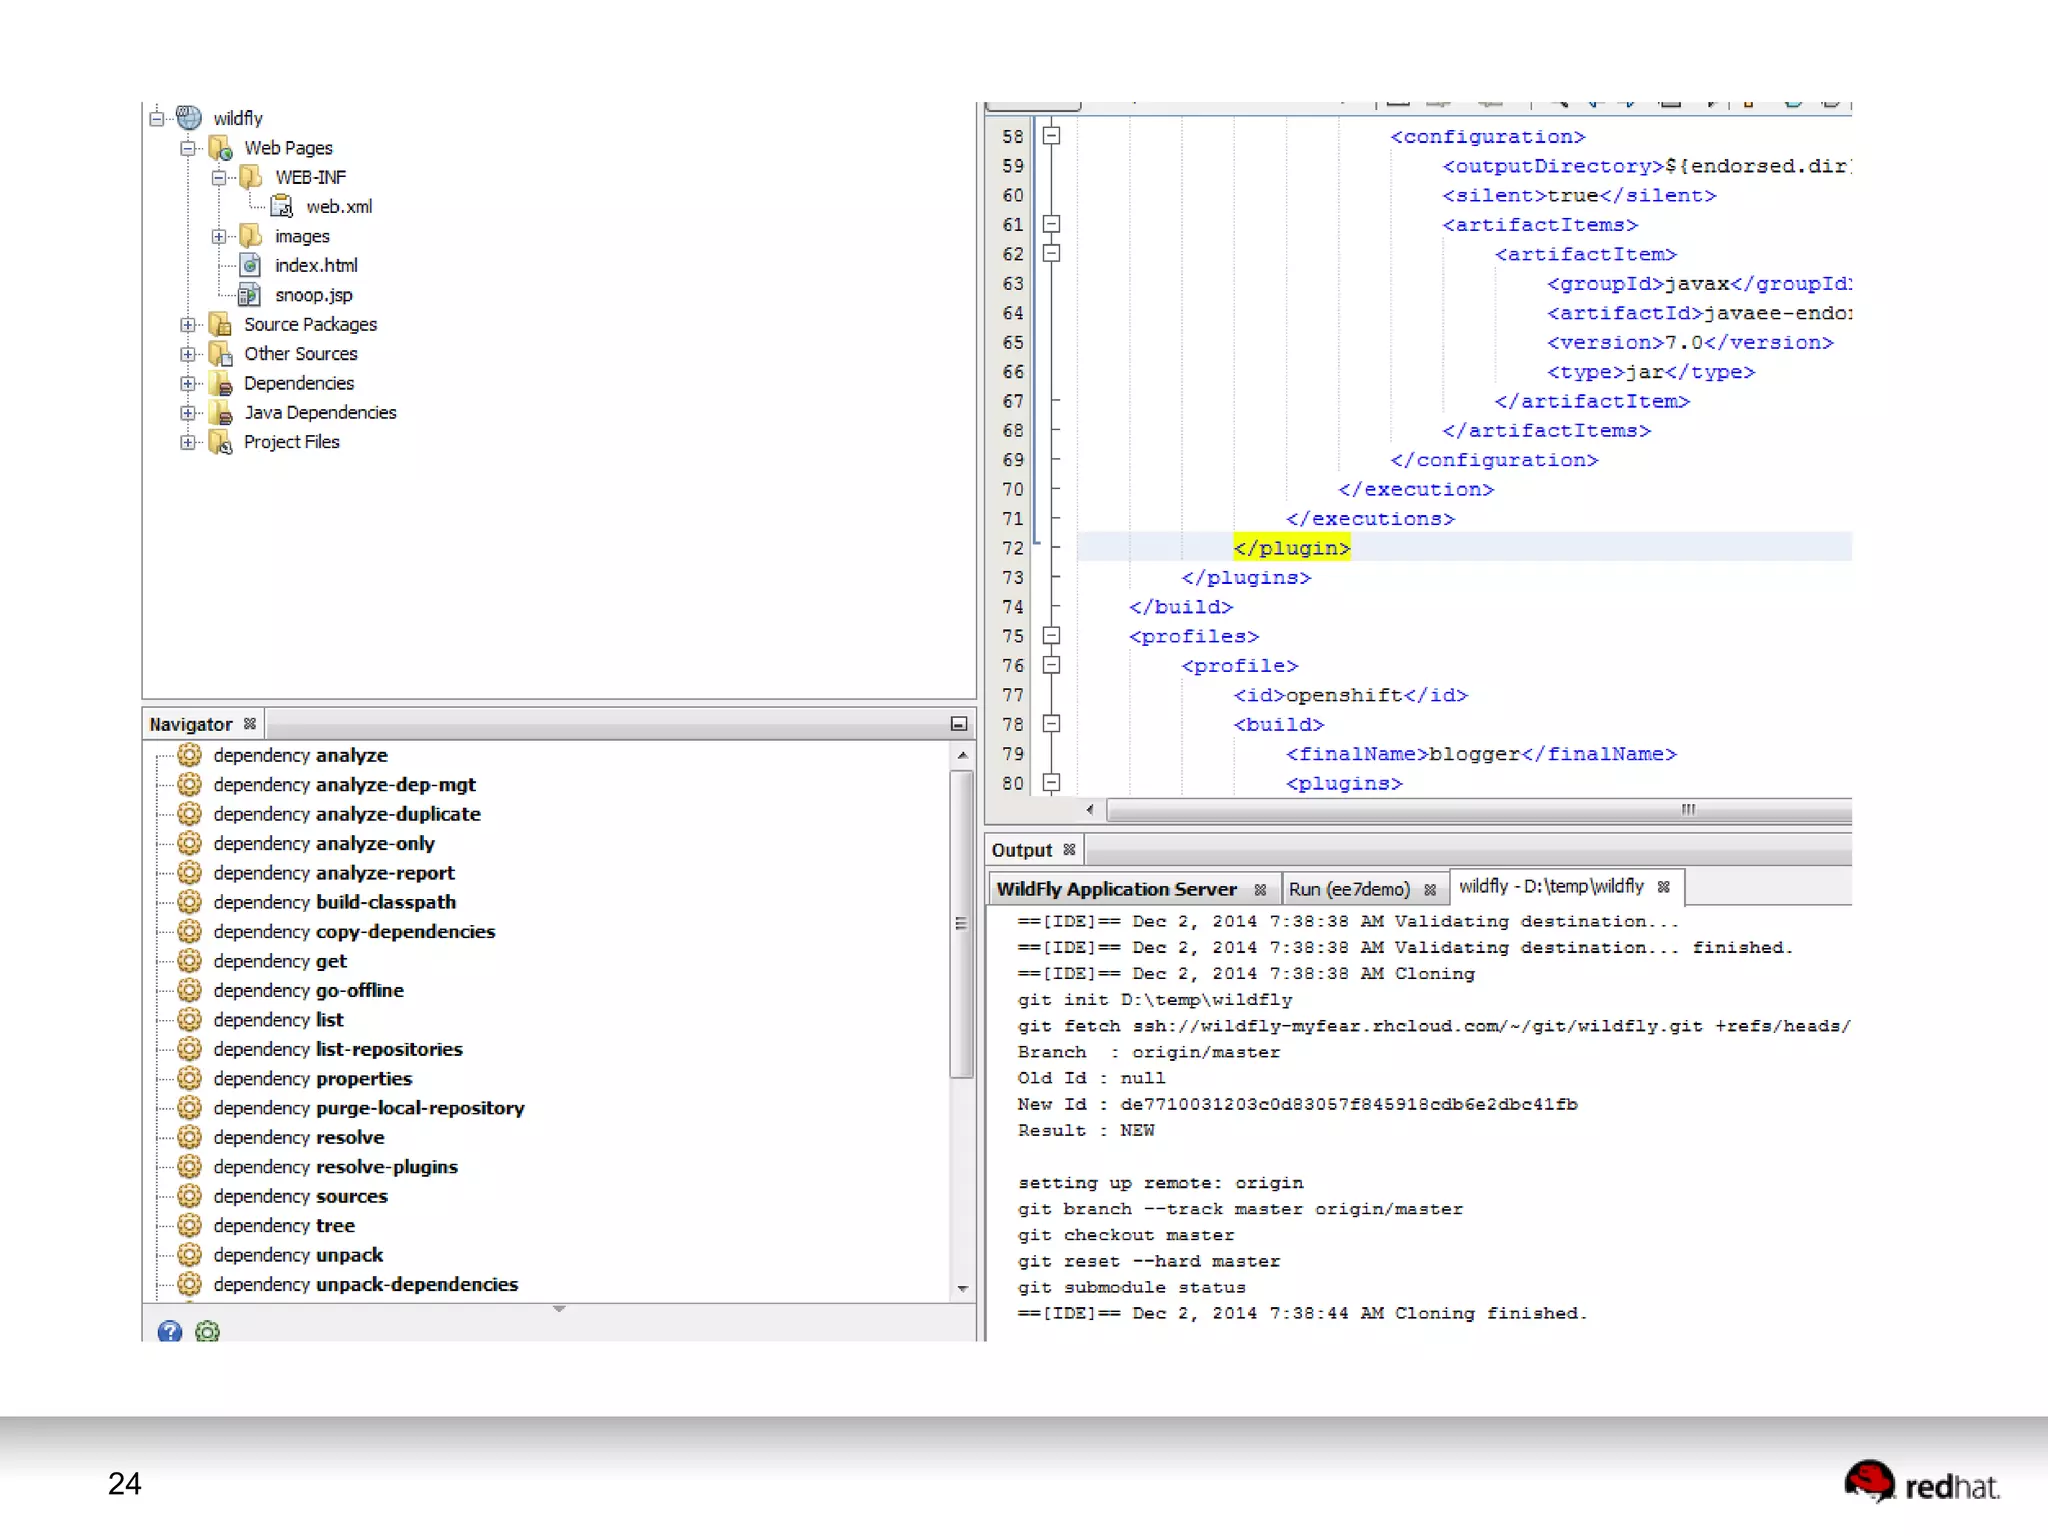Collapse the profiles fold on line 75

[1051, 635]
